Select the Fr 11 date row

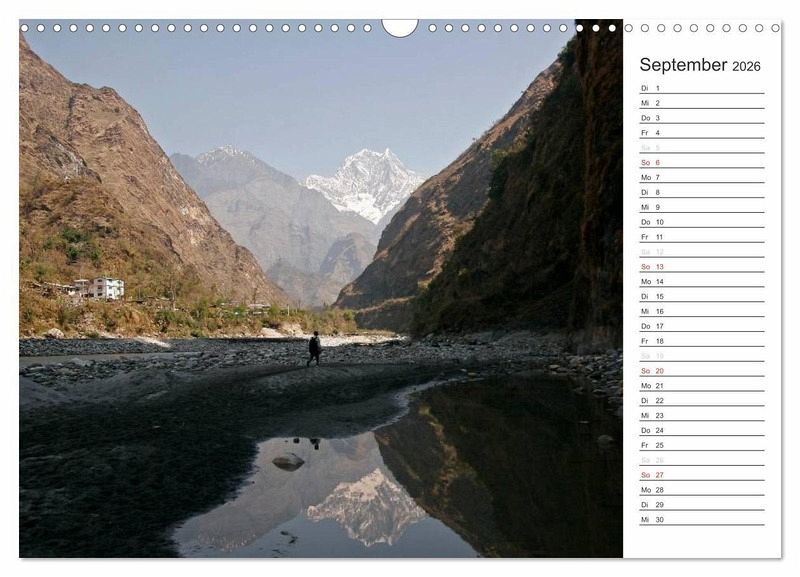702,237
